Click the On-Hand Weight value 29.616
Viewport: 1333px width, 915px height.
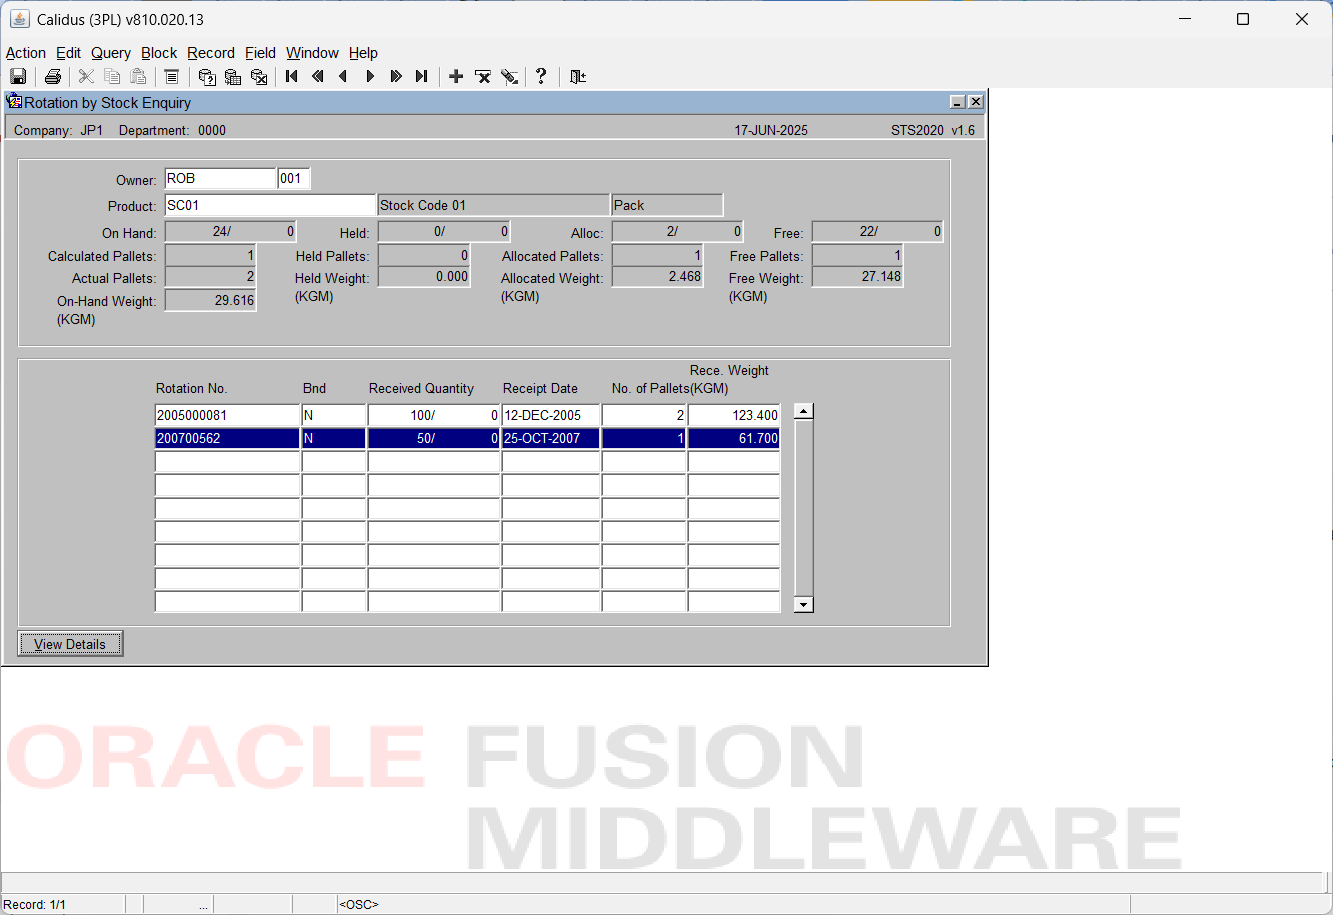click(210, 300)
